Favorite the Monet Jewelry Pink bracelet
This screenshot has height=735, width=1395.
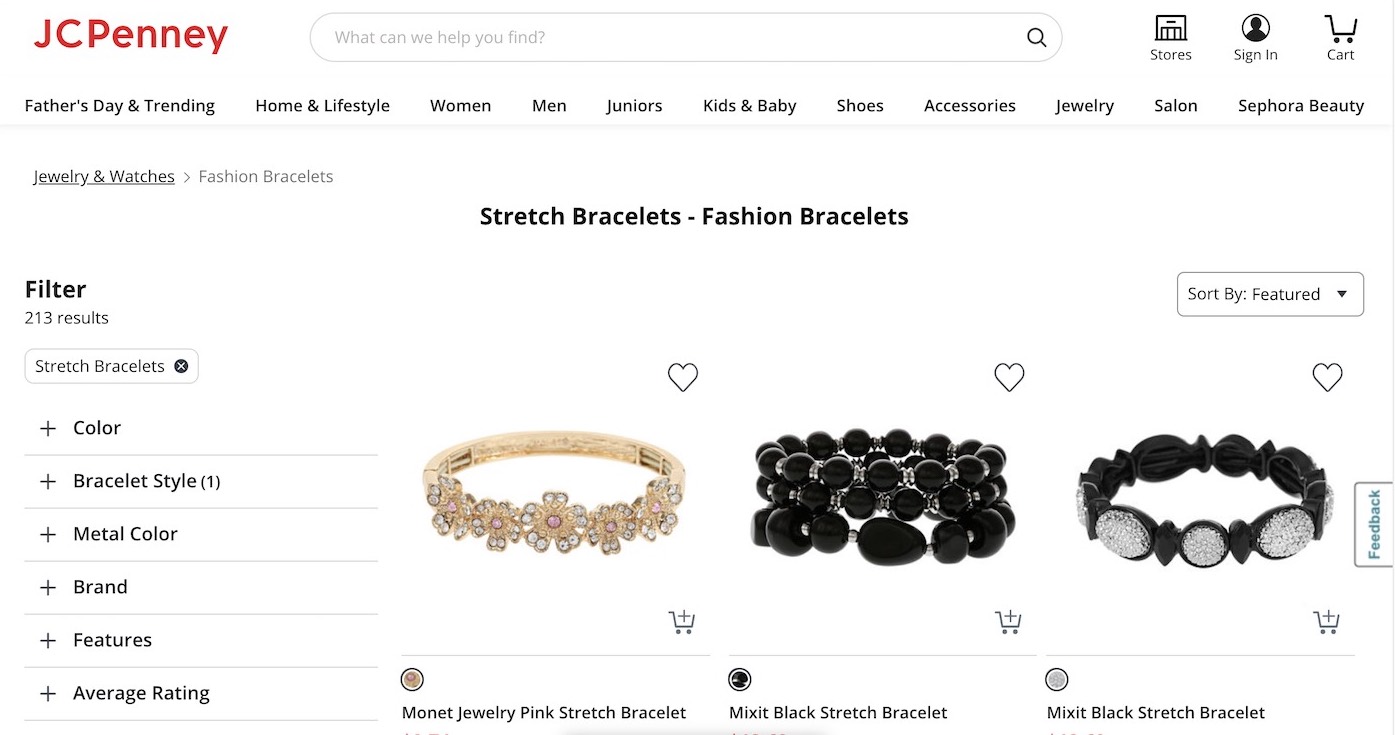pos(683,377)
